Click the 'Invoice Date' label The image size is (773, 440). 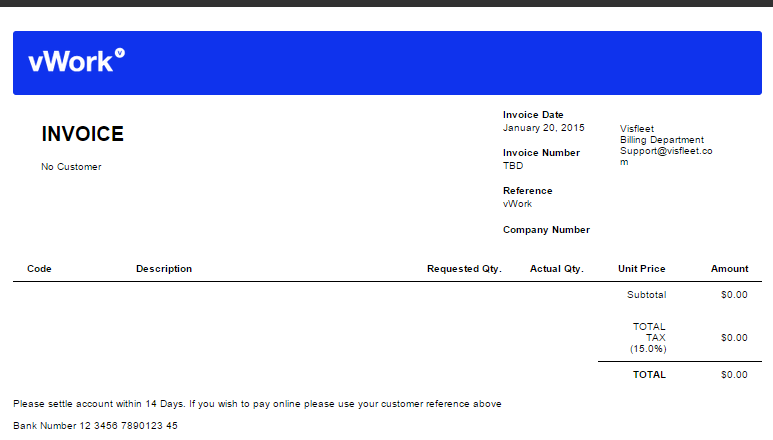point(533,115)
